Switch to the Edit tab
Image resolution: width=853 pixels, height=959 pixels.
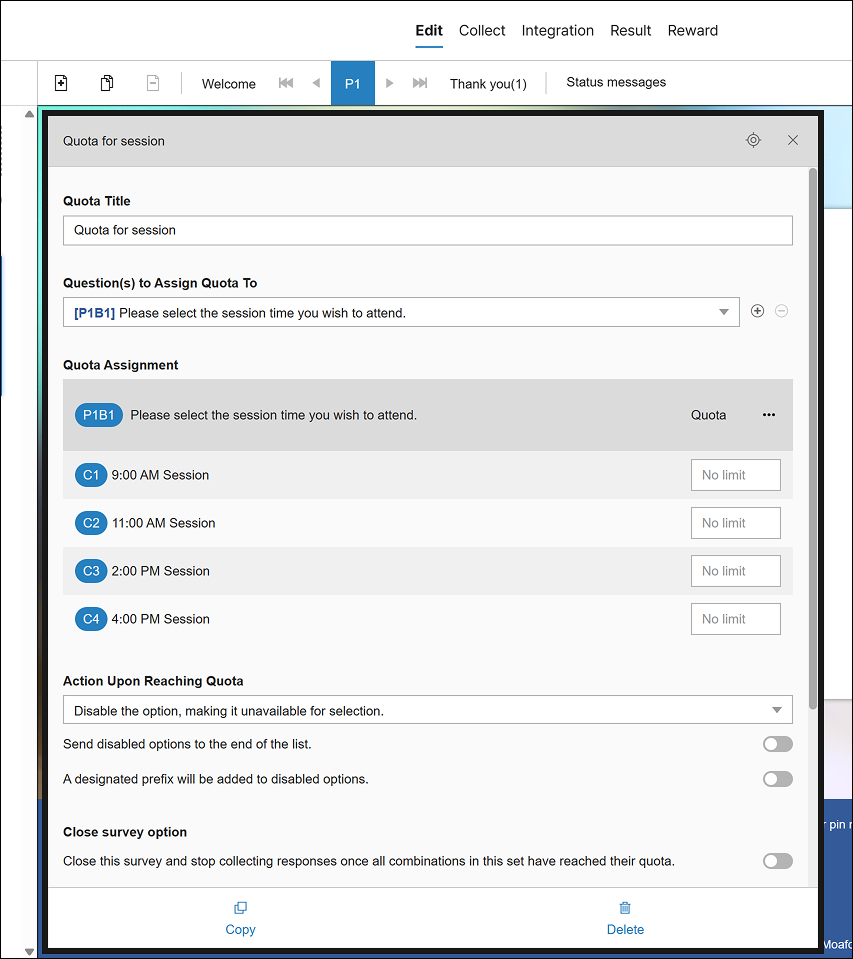(x=429, y=31)
